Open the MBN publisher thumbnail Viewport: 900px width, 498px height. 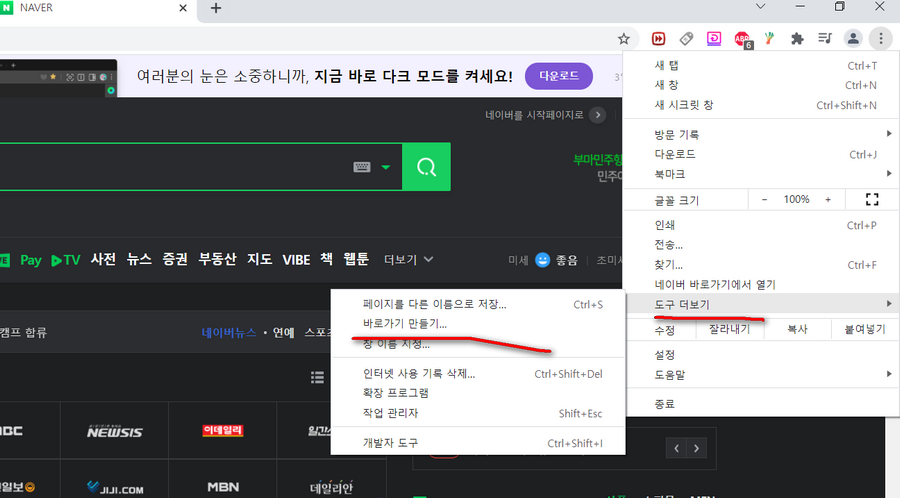[x=223, y=487]
